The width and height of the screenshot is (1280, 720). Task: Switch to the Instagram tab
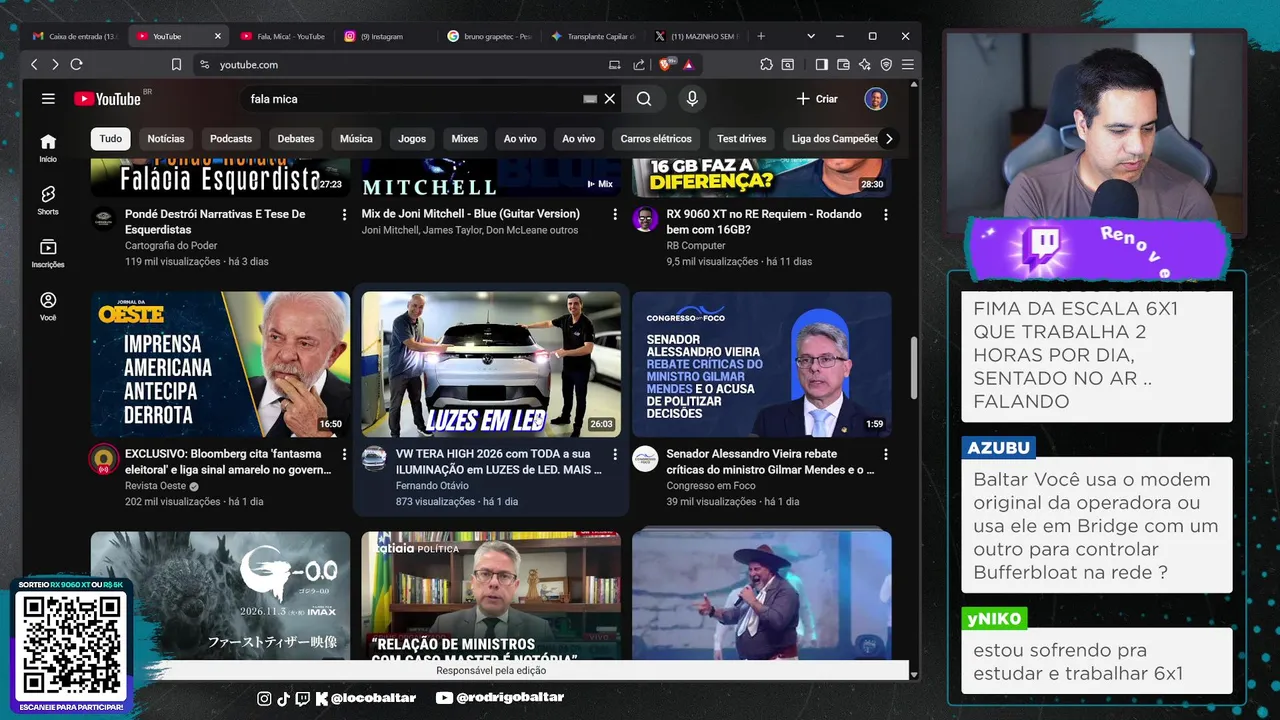pos(387,36)
